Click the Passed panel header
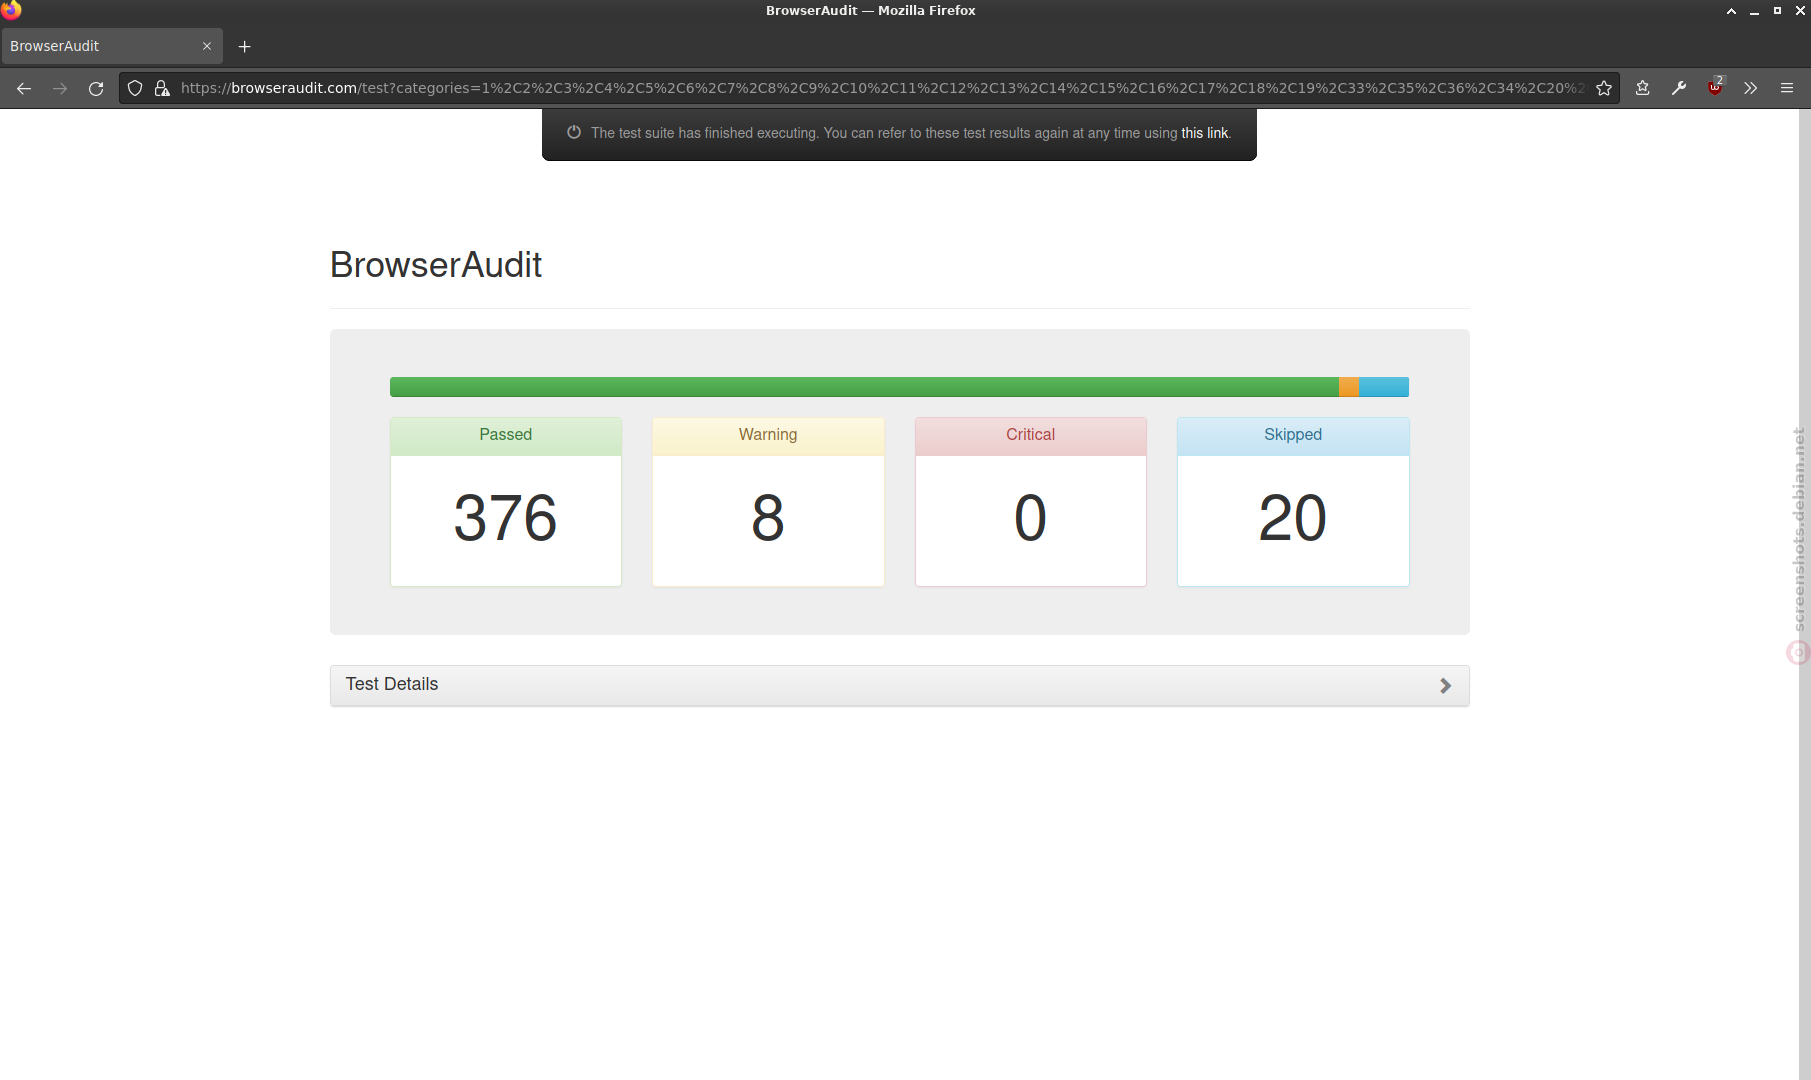This screenshot has width=1811, height=1080. coord(505,436)
